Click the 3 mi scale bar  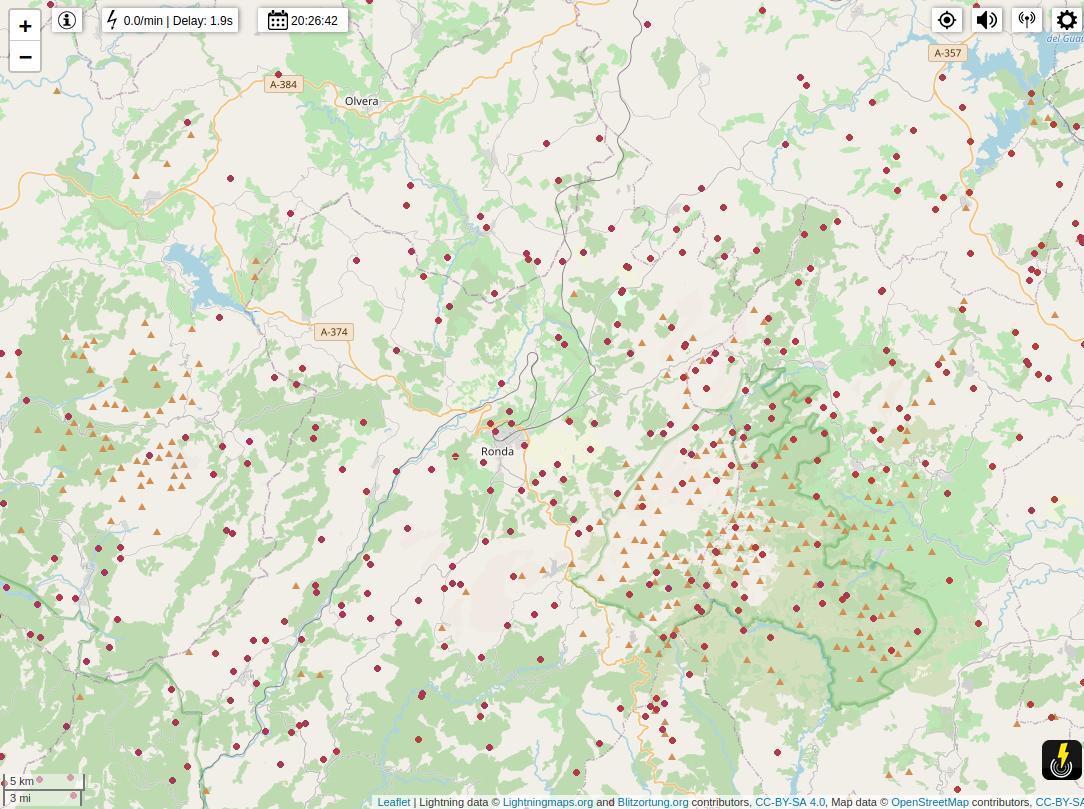[x=41, y=798]
